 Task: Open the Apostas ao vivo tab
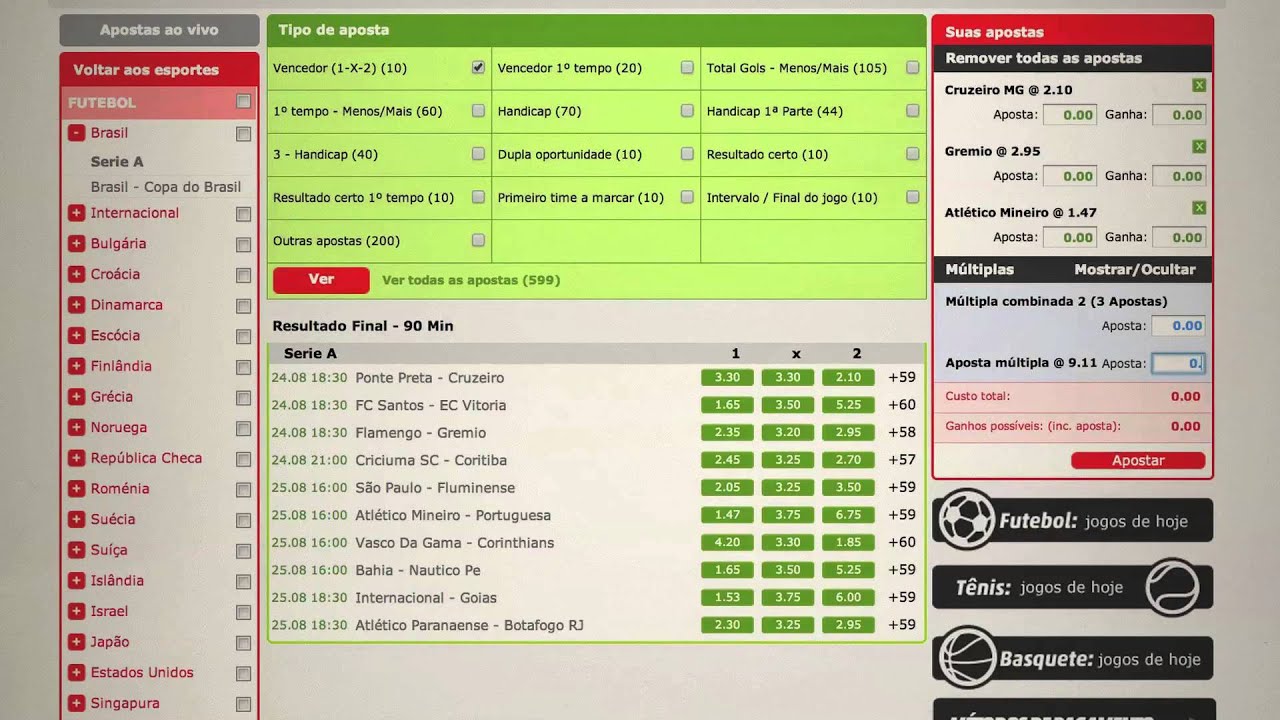pyautogui.click(x=159, y=30)
